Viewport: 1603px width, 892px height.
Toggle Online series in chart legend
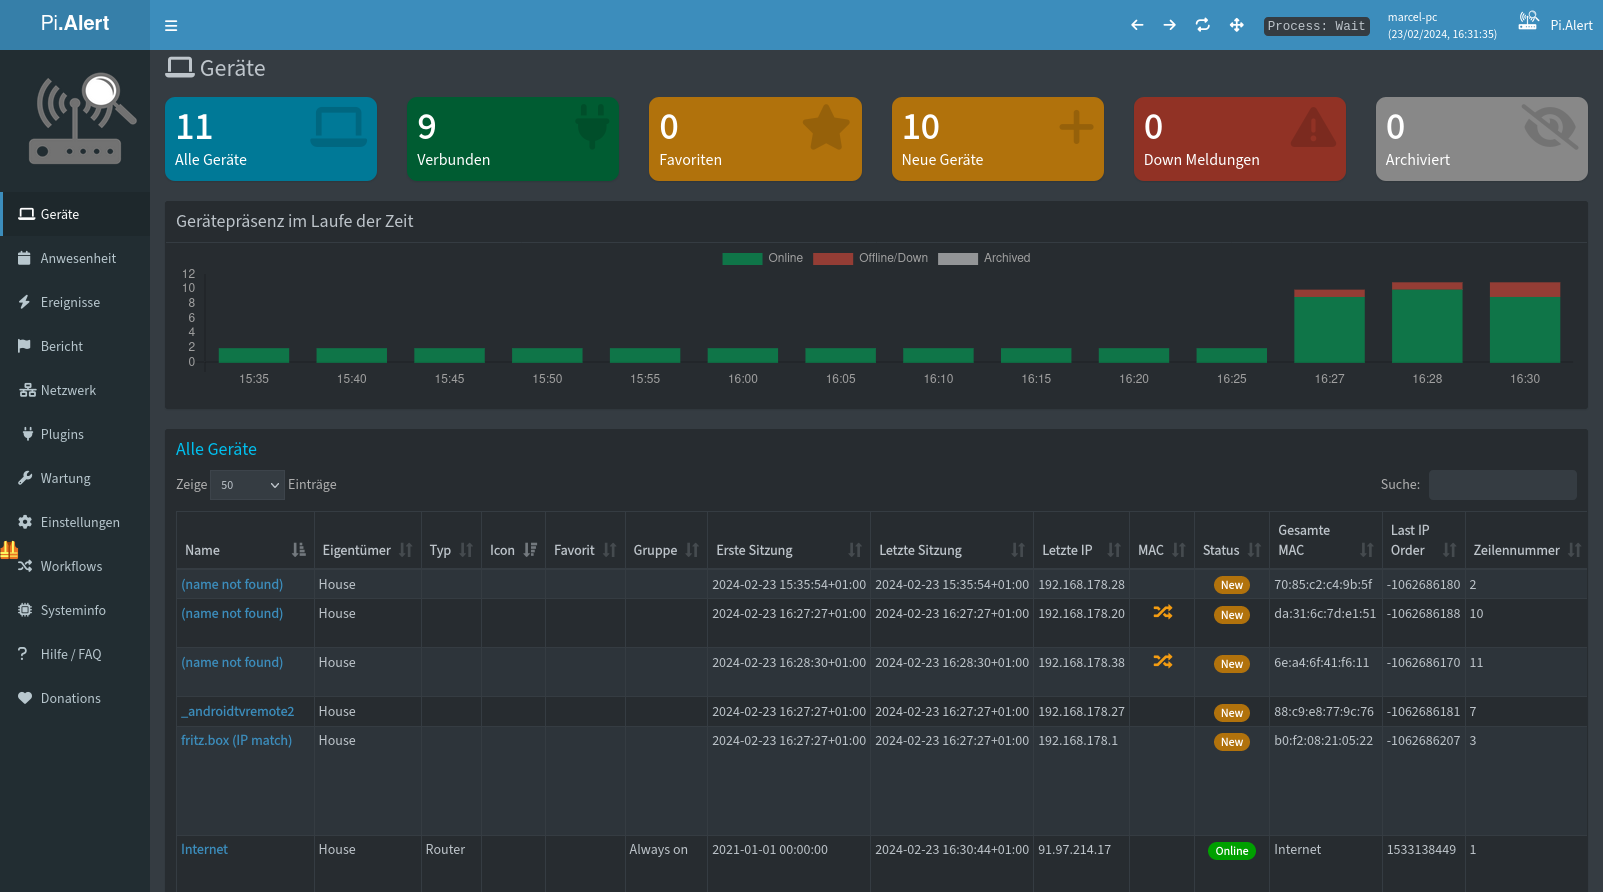[763, 258]
